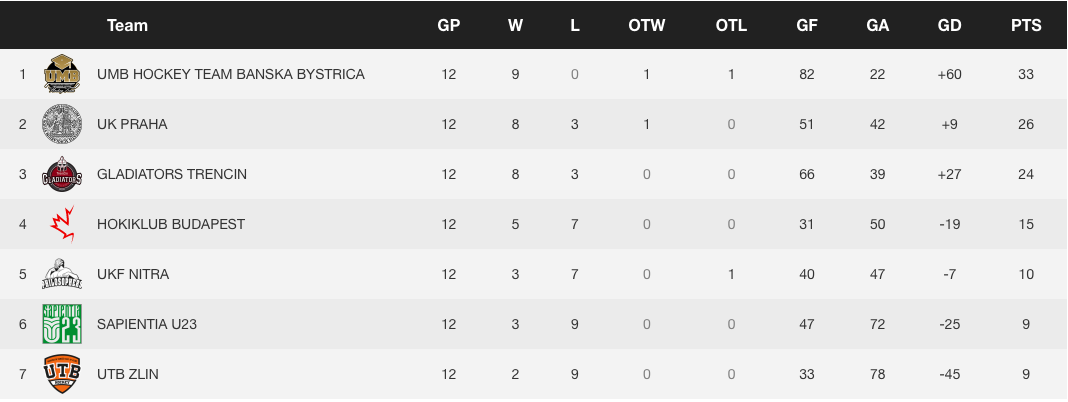Click the OTW column header

(647, 26)
